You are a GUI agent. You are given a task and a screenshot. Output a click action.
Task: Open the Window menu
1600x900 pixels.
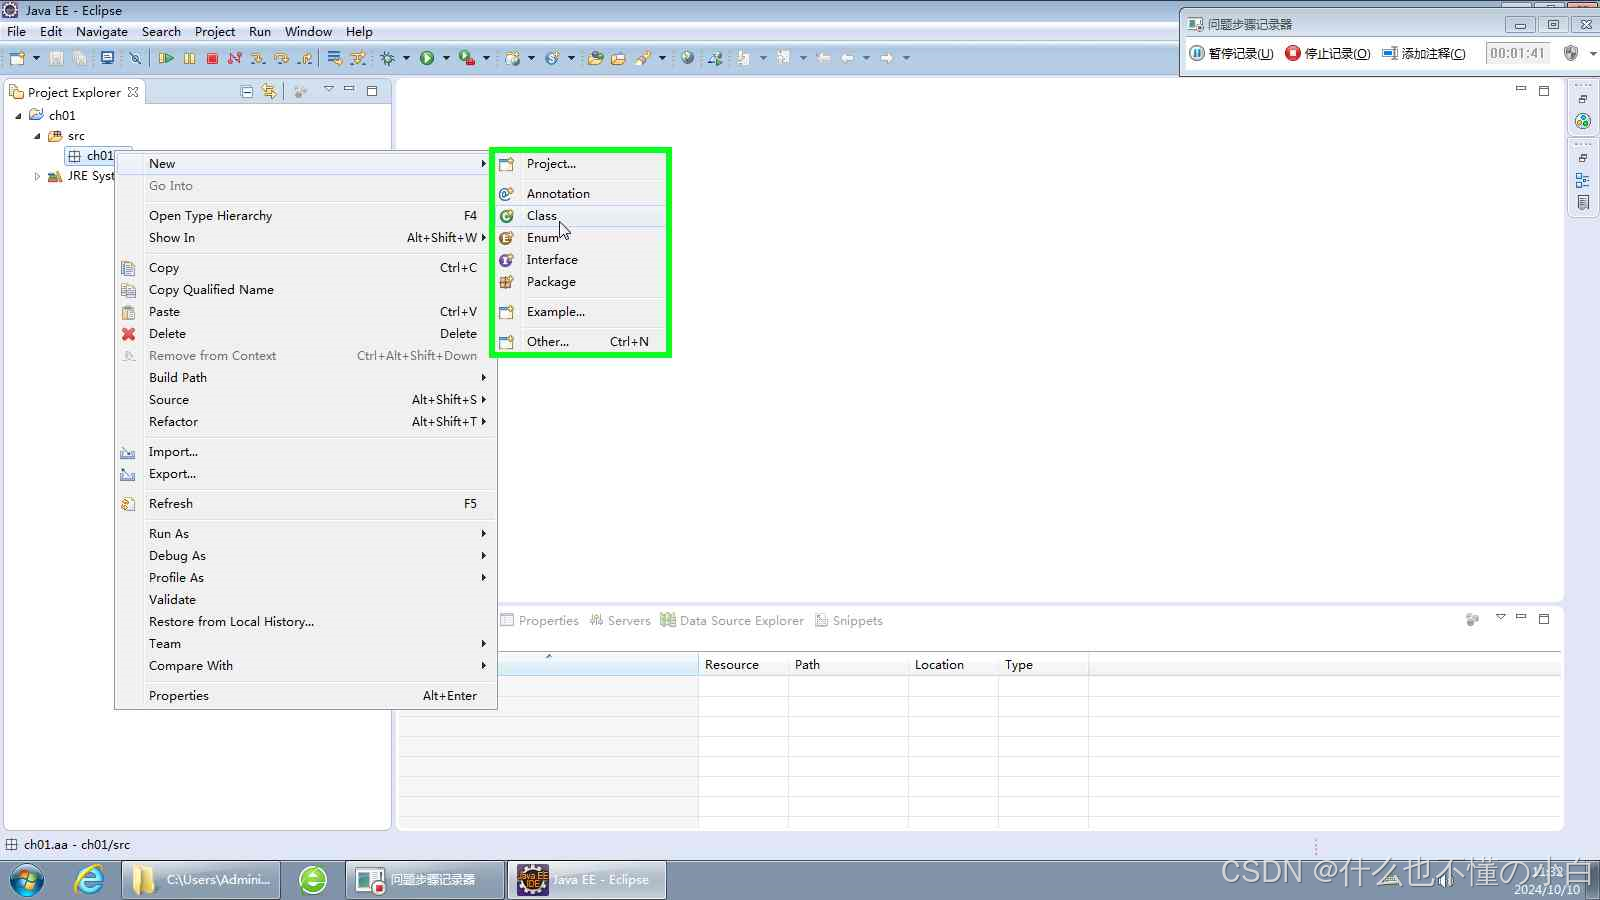[x=308, y=32]
